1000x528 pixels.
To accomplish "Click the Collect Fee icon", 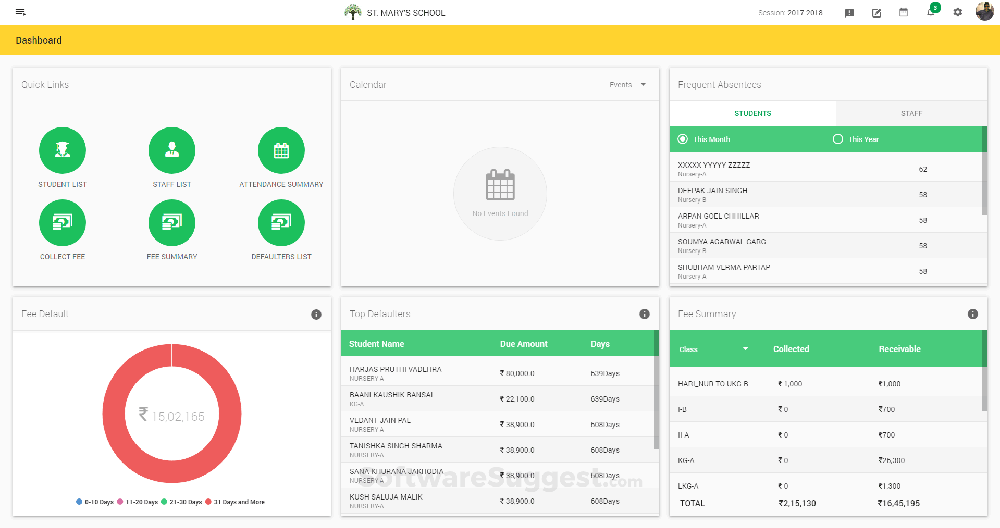I will (x=62, y=222).
